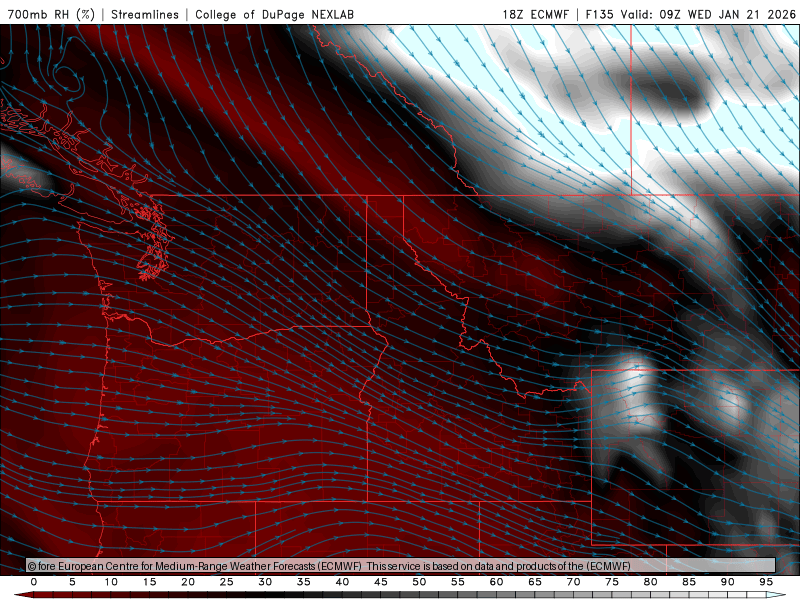Click the 0 value on color scale
Viewport: 800px width, 600px height.
click(x=34, y=582)
